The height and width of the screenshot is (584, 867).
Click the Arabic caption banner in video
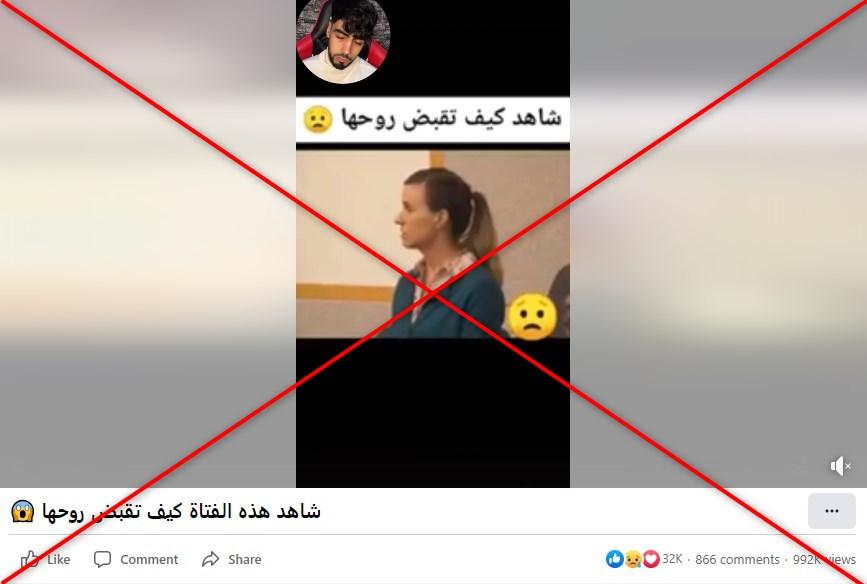point(433,119)
